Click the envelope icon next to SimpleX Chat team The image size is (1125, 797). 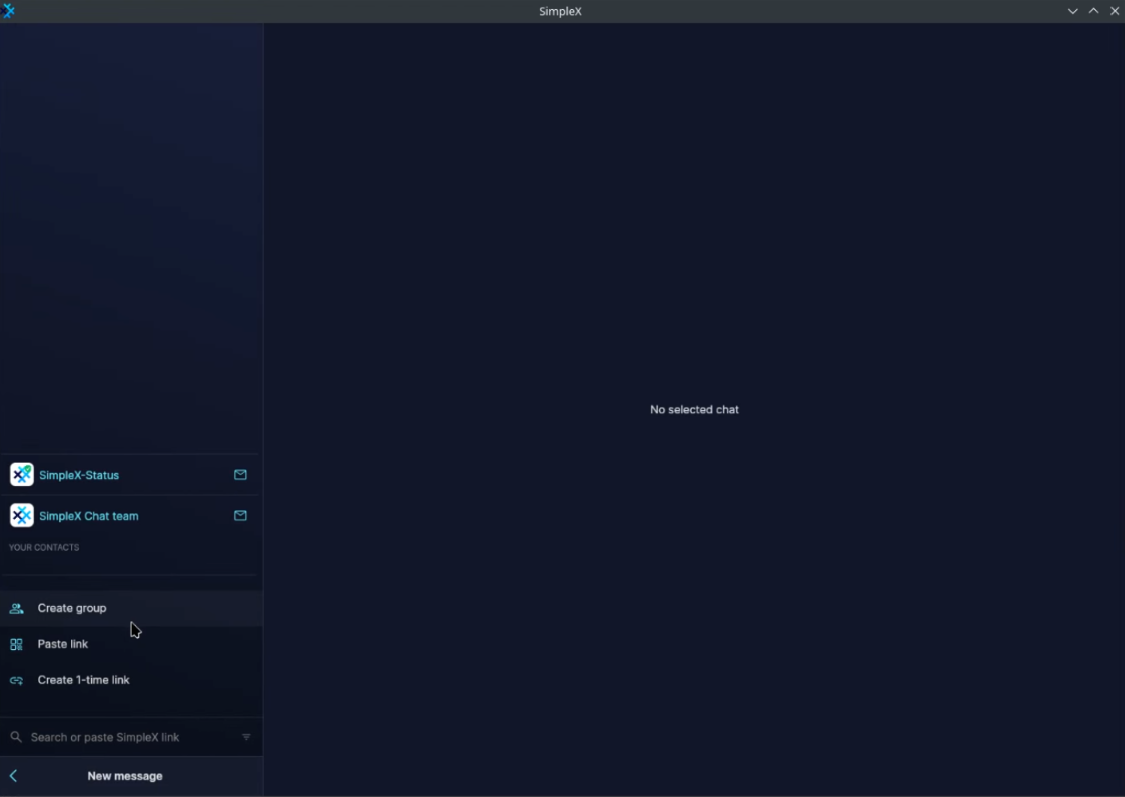point(240,516)
